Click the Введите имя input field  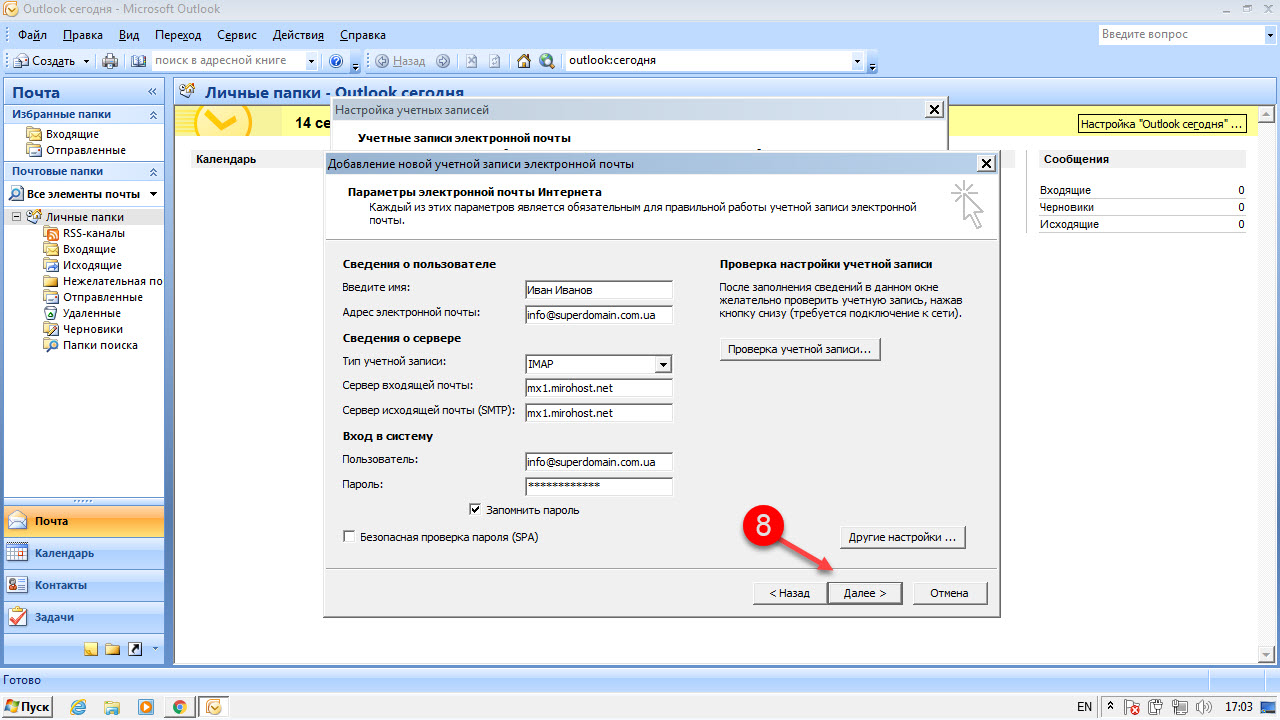599,290
